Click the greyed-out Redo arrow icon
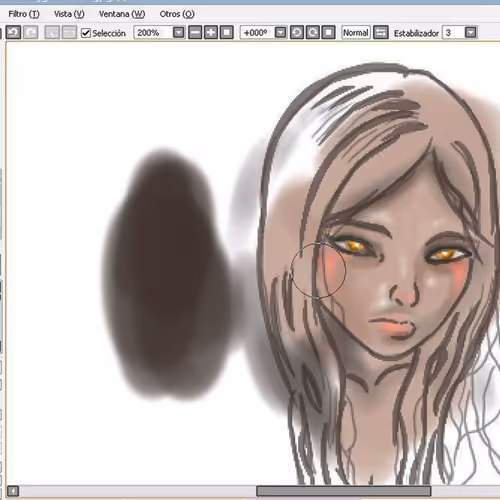500x500 pixels. (30, 33)
